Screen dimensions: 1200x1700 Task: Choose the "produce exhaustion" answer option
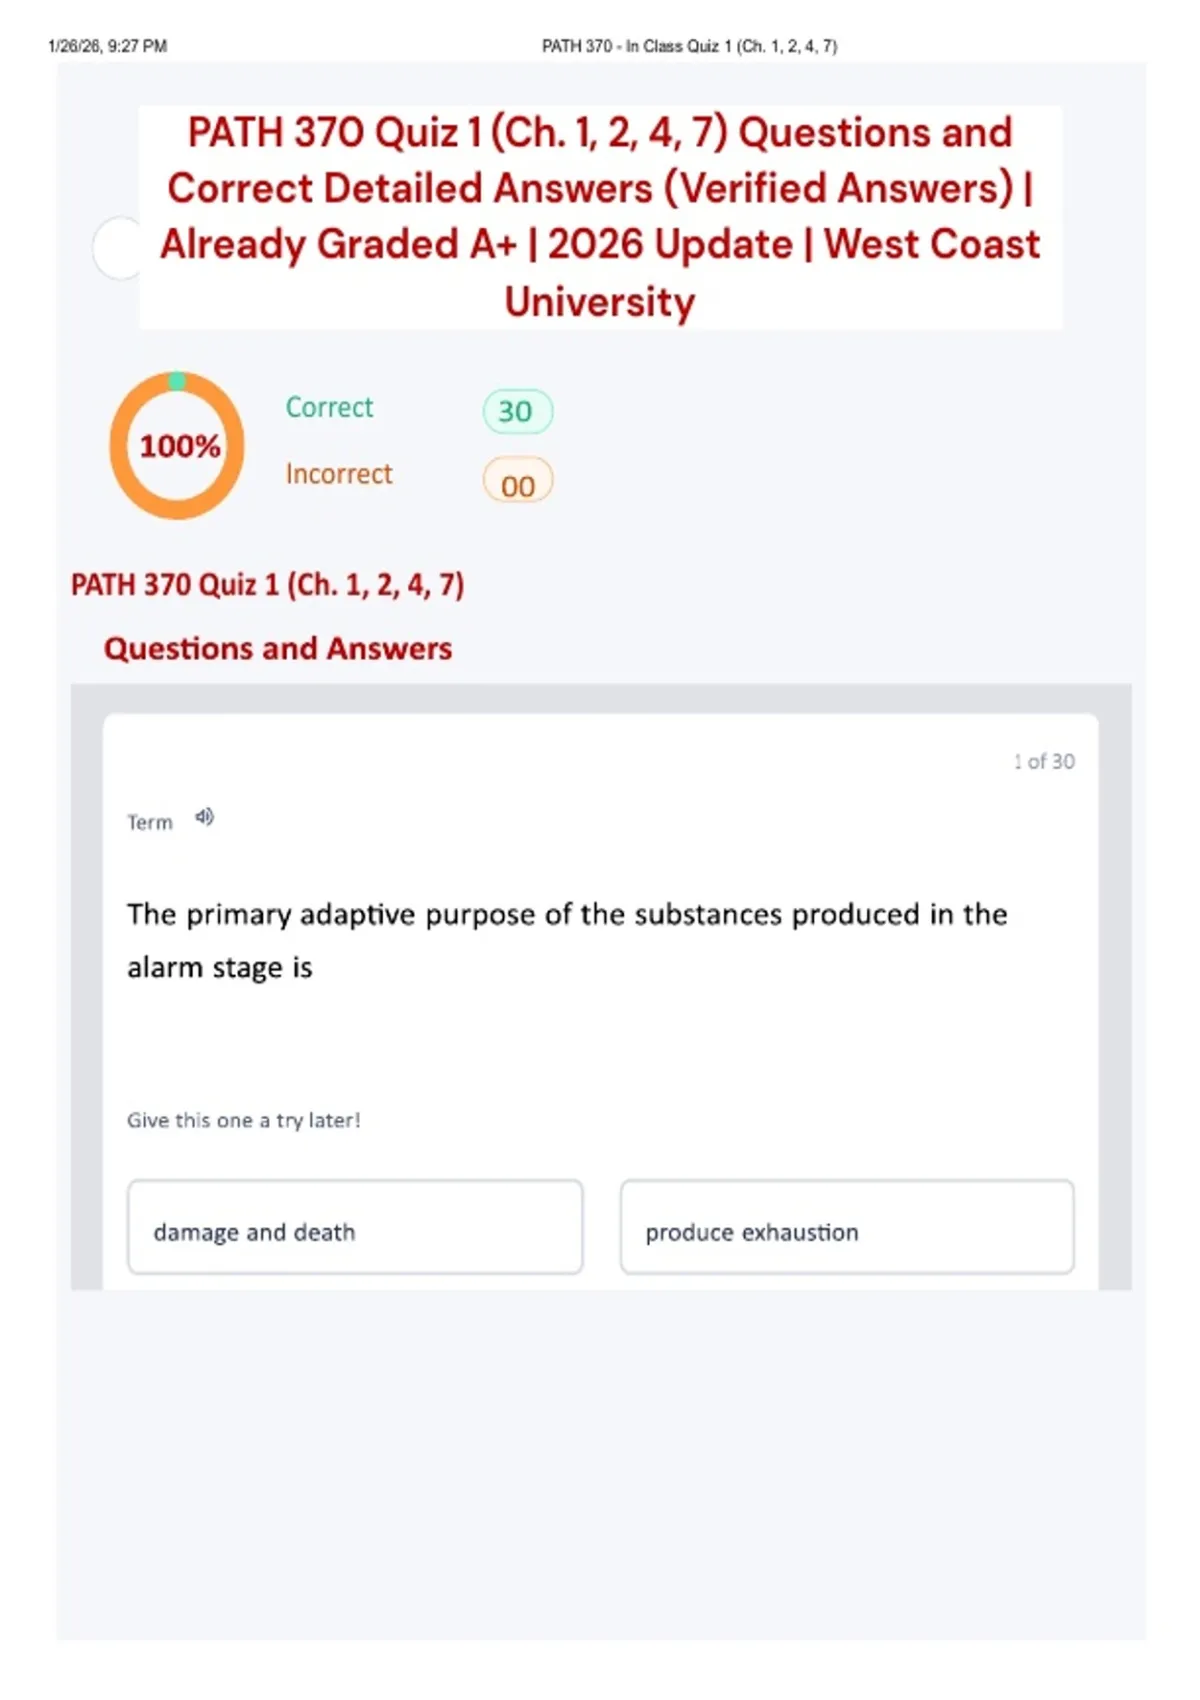[x=847, y=1227]
